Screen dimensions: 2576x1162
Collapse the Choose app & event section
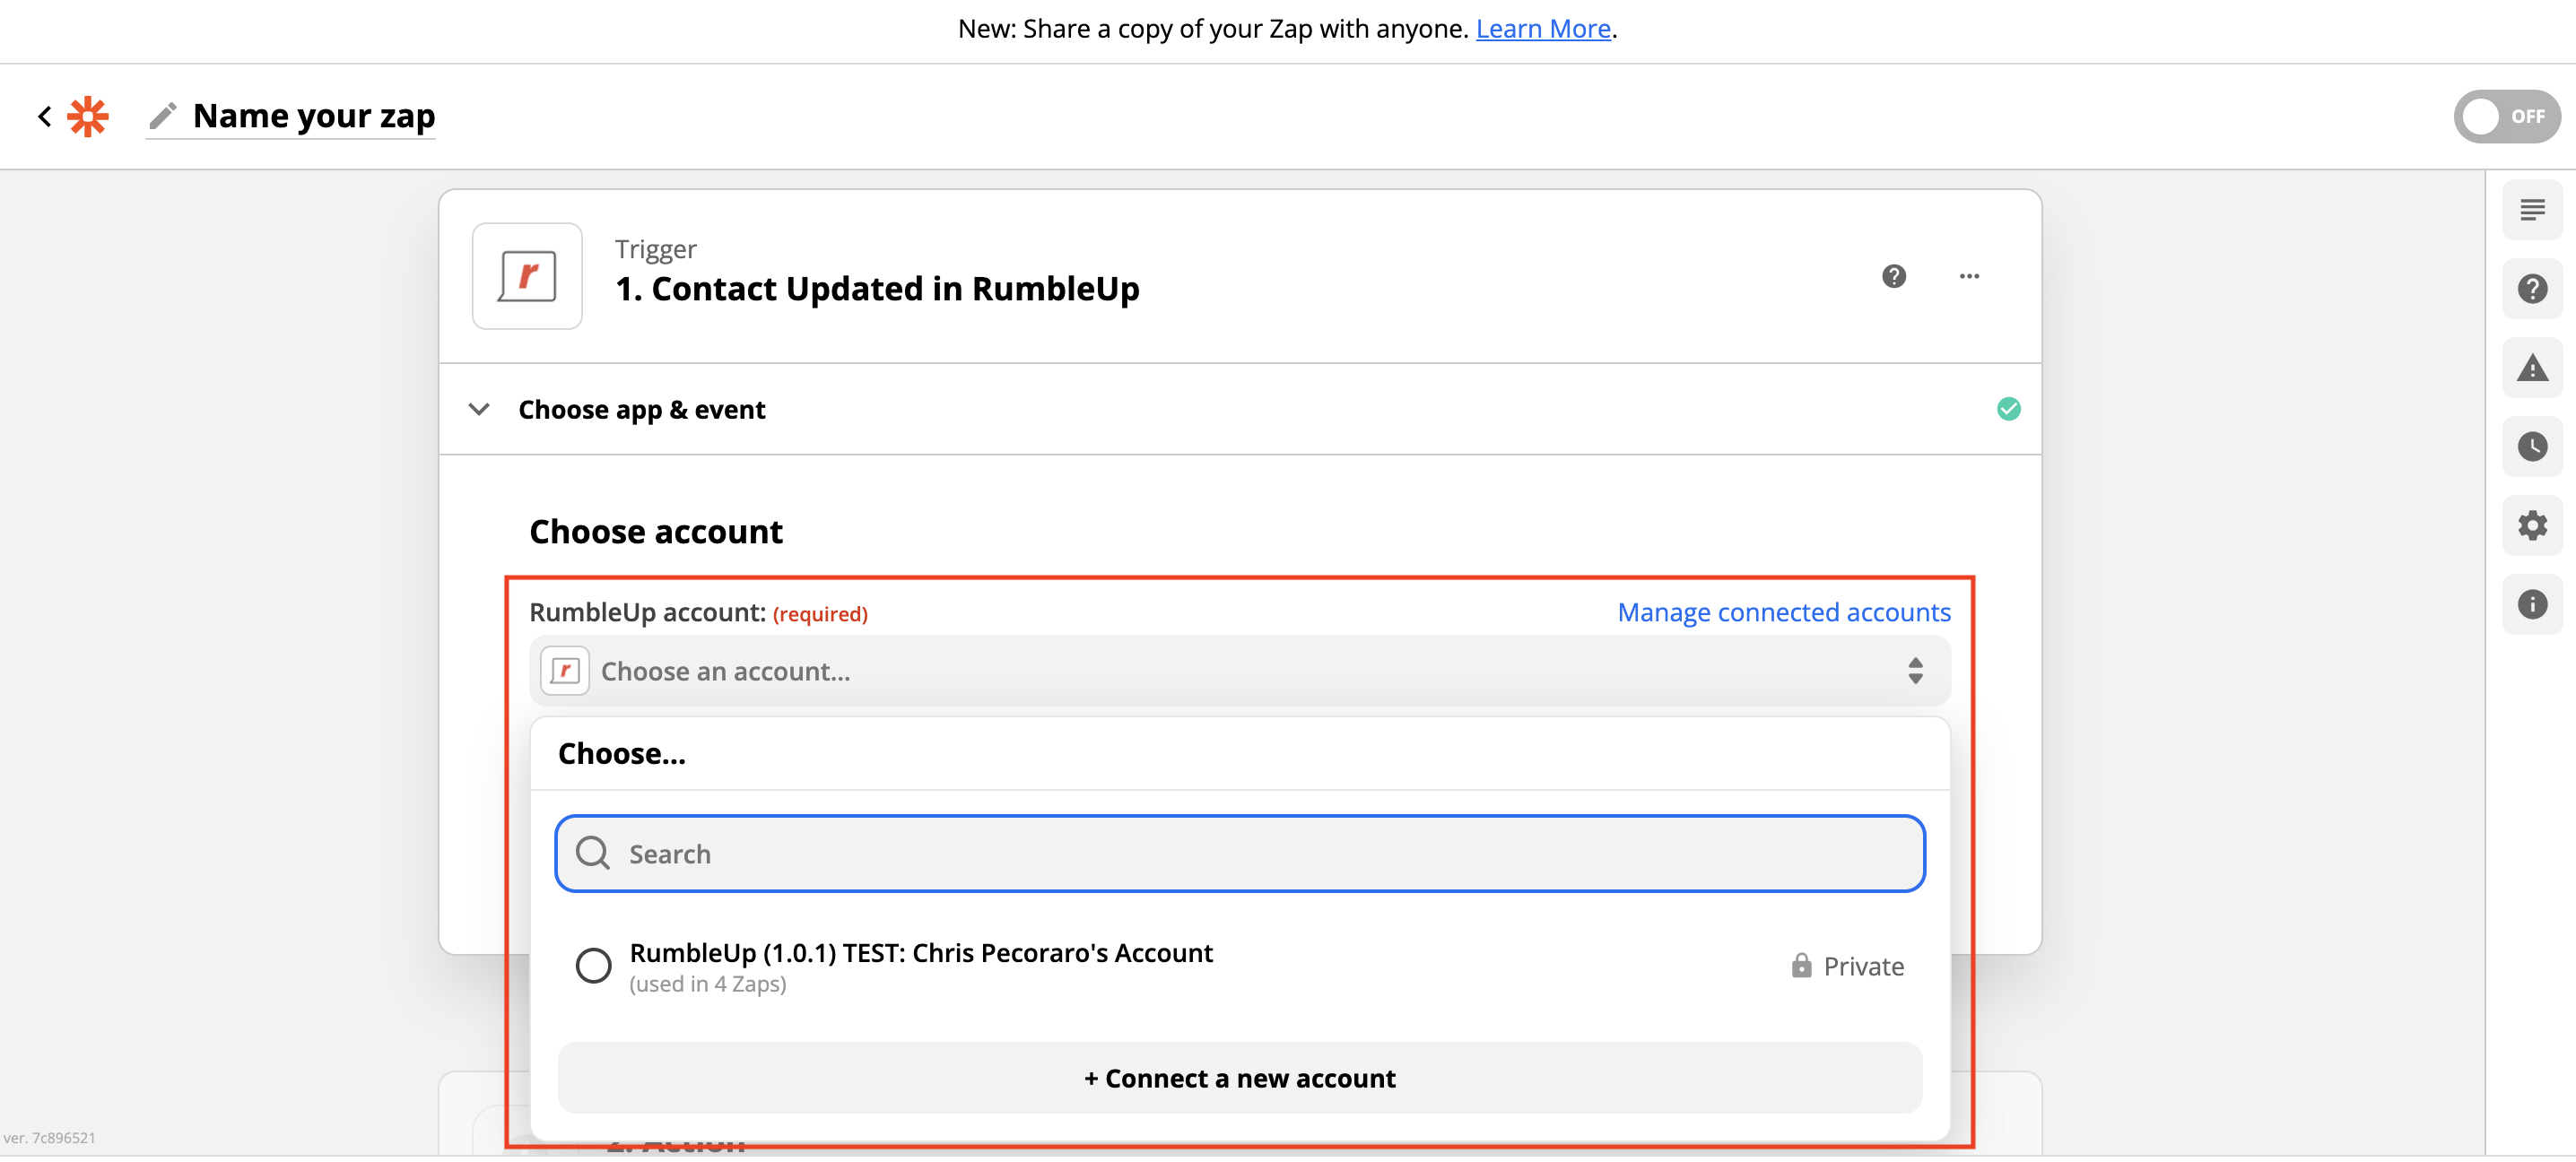[480, 410]
